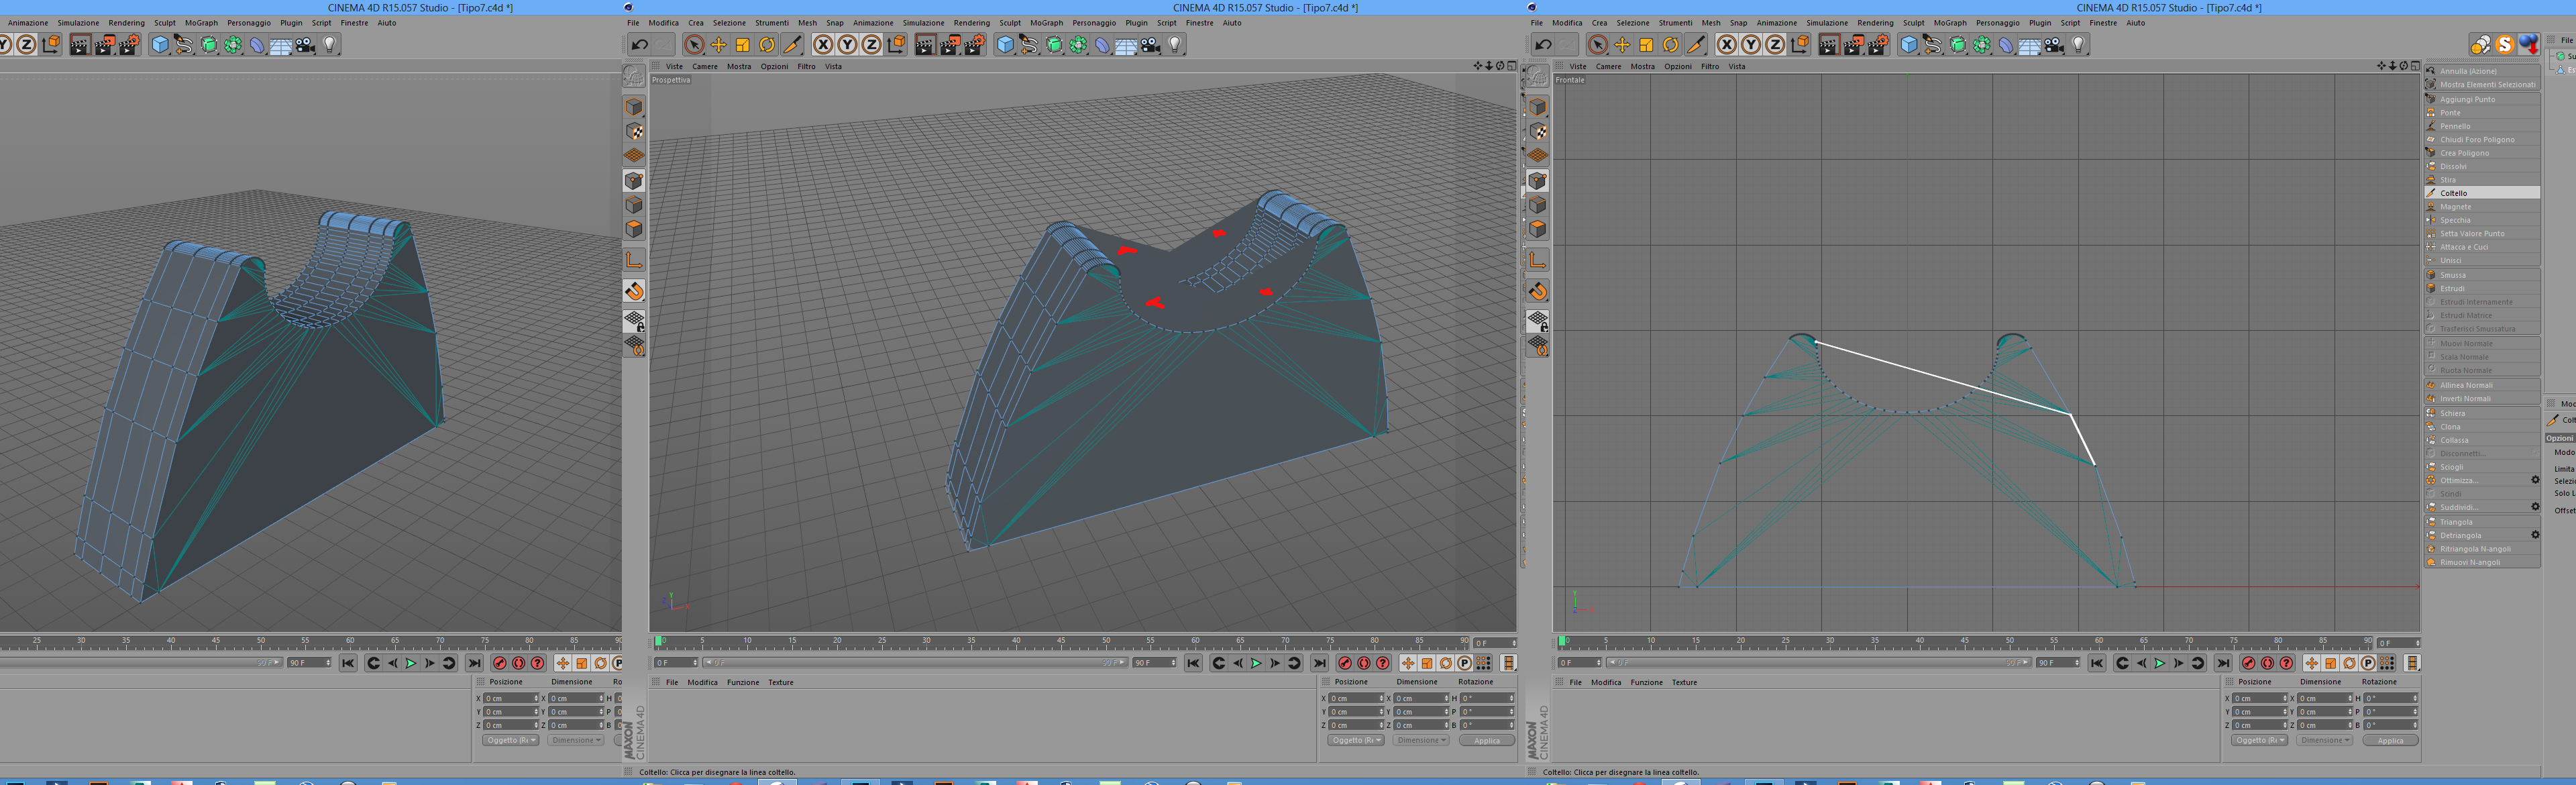Click light bulb icon above Frontale viewport

[x=2079, y=45]
